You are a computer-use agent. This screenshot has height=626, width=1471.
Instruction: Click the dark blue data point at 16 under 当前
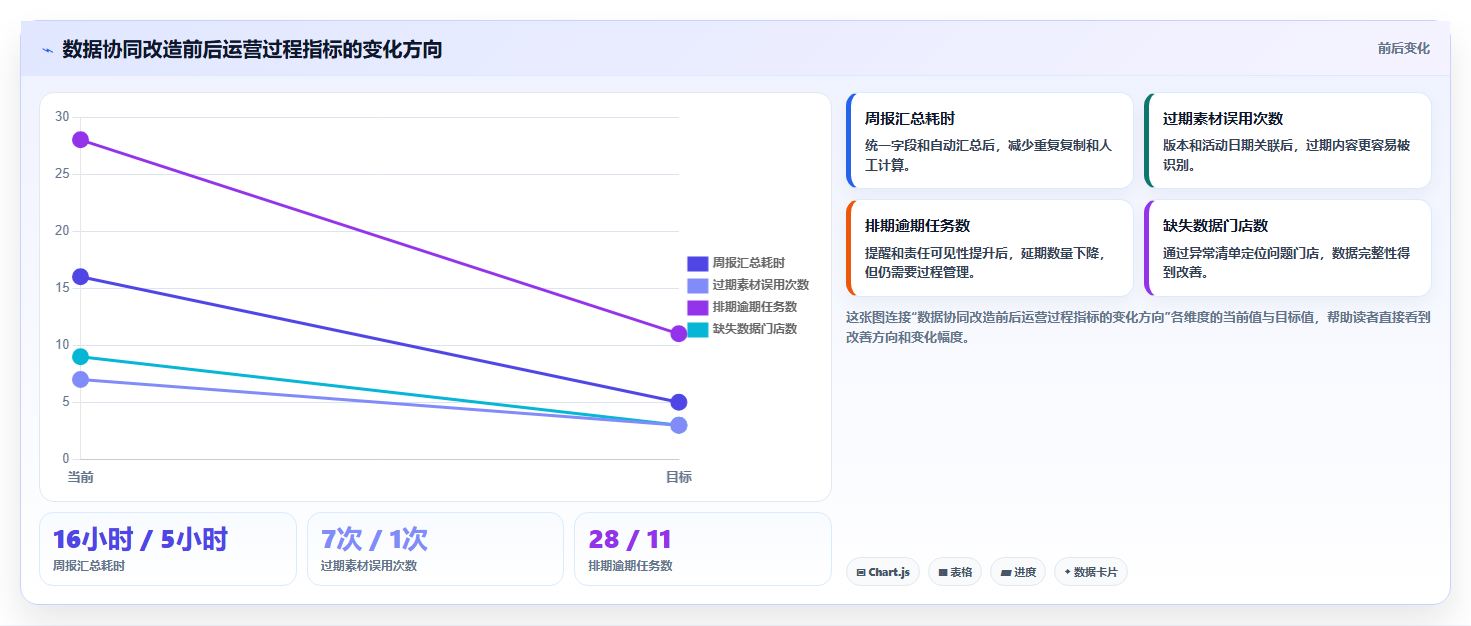pos(81,277)
